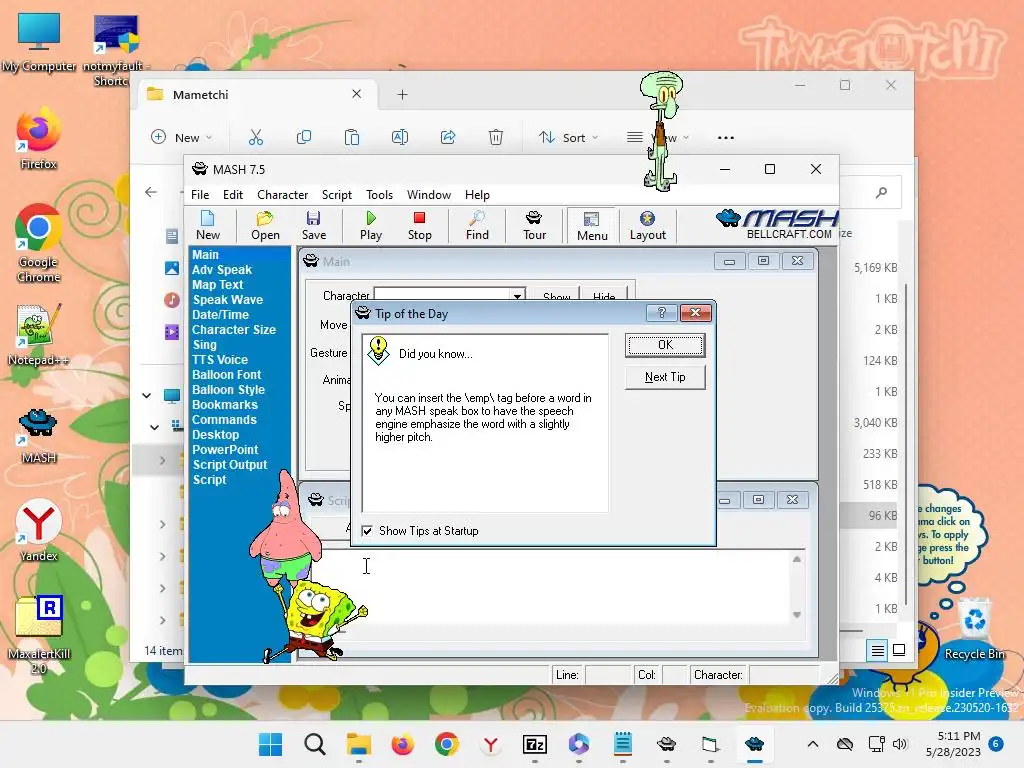Screen dimensions: 1024x768
Task: Select Main in the side menu
Action: [205, 255]
